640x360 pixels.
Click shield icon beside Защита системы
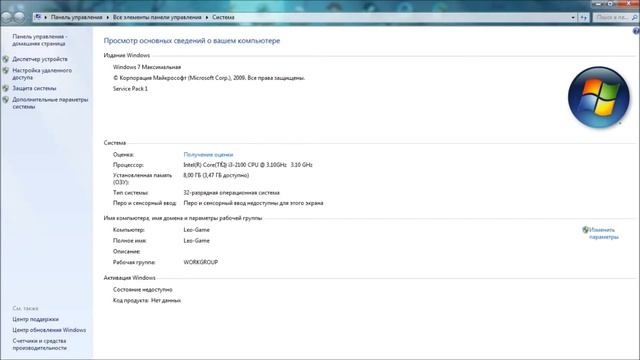click(x=5, y=88)
